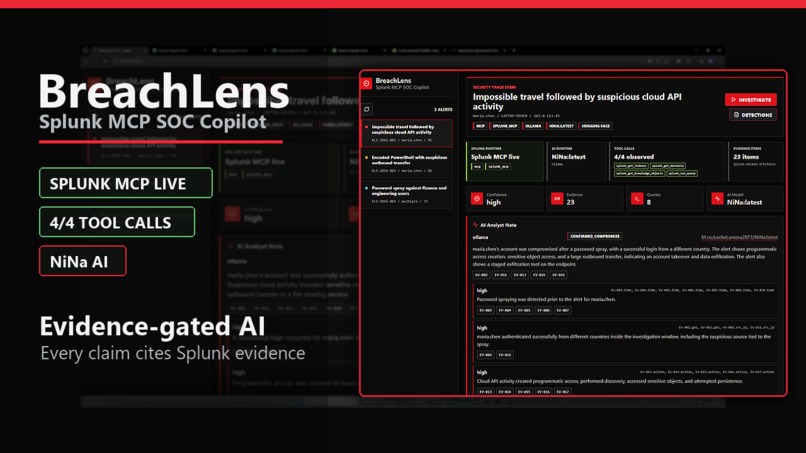Screen dimensions: 806x453
Task: Click the splunk_run_query tool tag
Action: coord(682,173)
